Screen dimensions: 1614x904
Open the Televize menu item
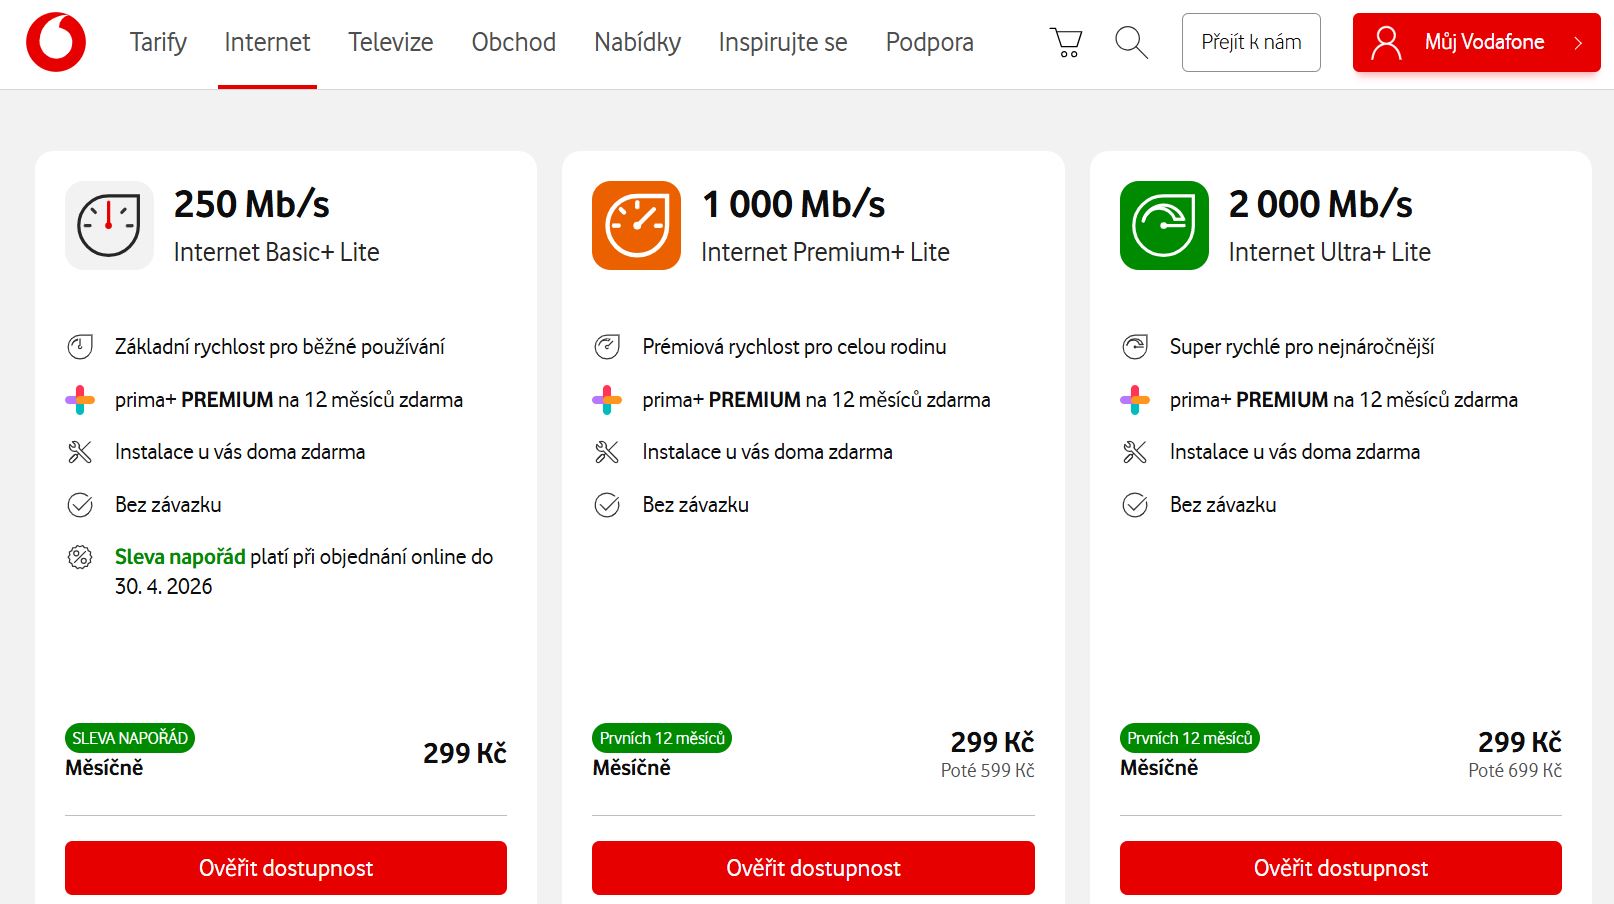pyautogui.click(x=390, y=42)
